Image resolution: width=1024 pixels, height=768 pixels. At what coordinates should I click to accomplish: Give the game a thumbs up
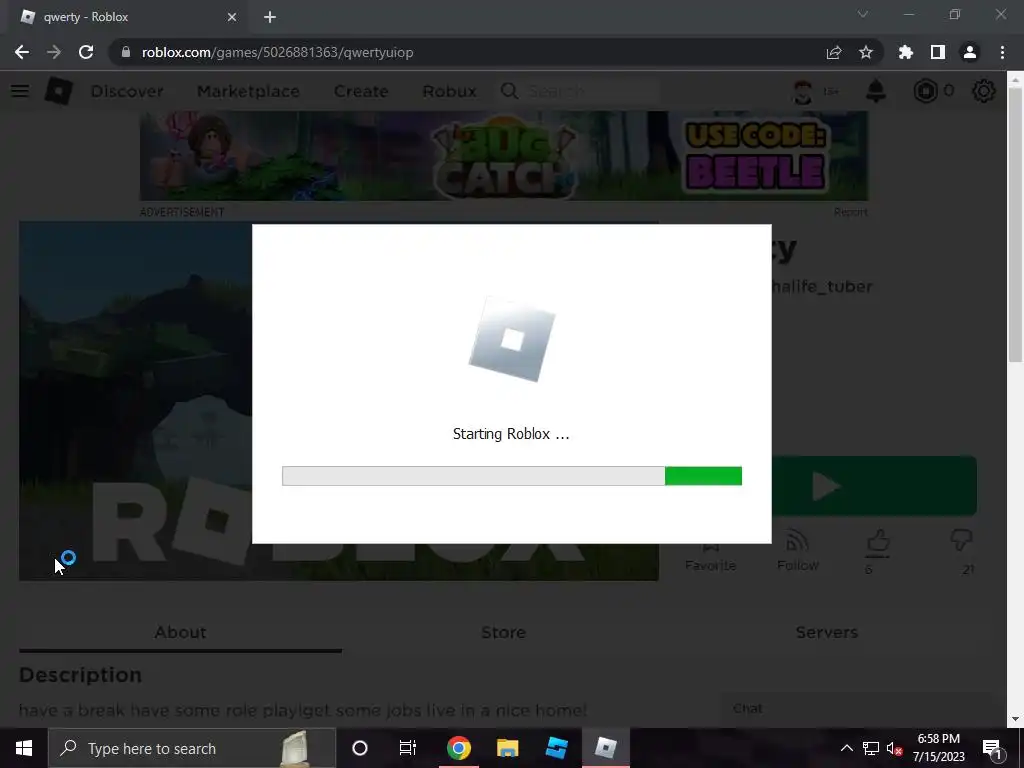pyautogui.click(x=878, y=543)
